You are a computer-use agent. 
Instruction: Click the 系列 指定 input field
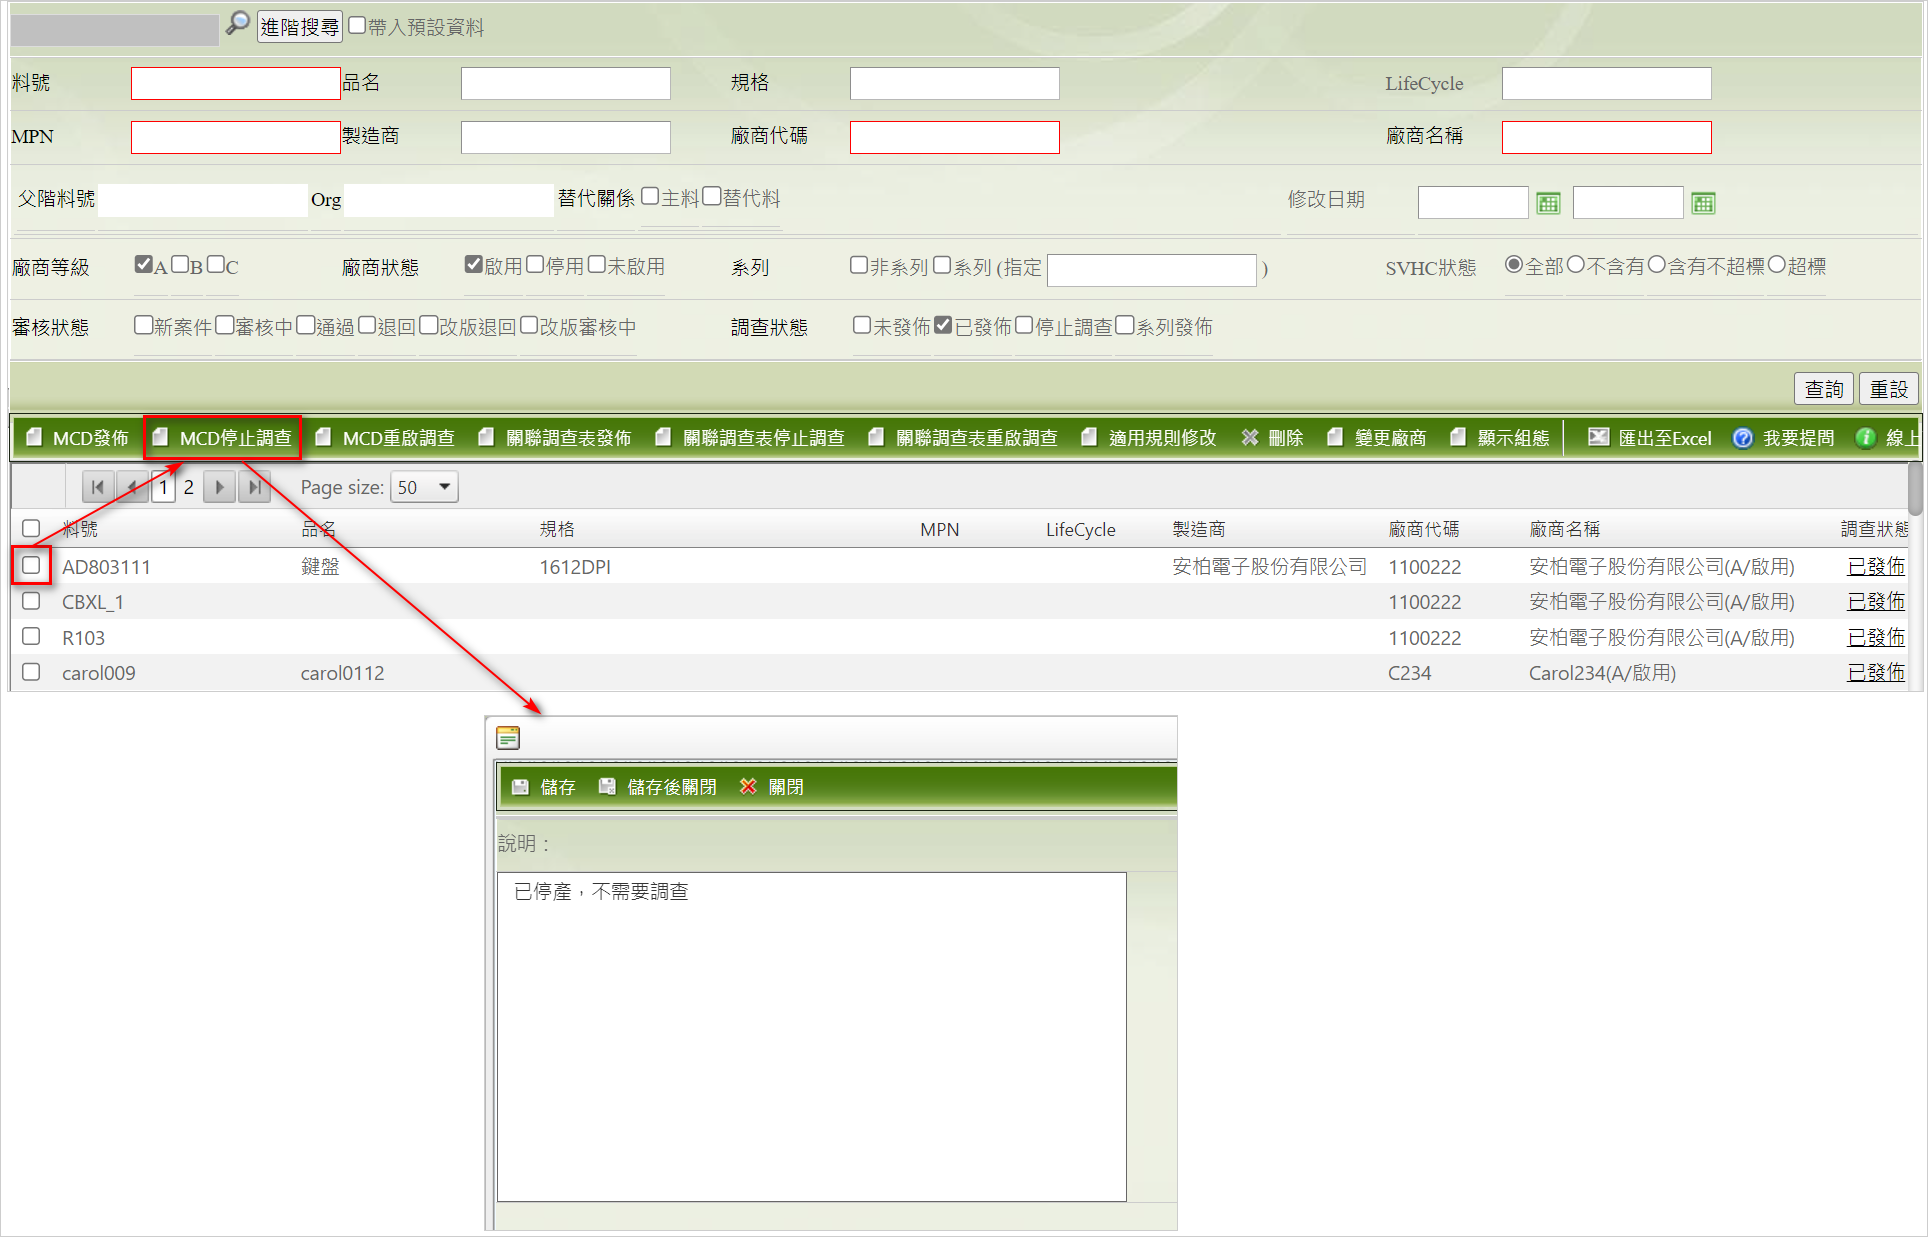1152,270
